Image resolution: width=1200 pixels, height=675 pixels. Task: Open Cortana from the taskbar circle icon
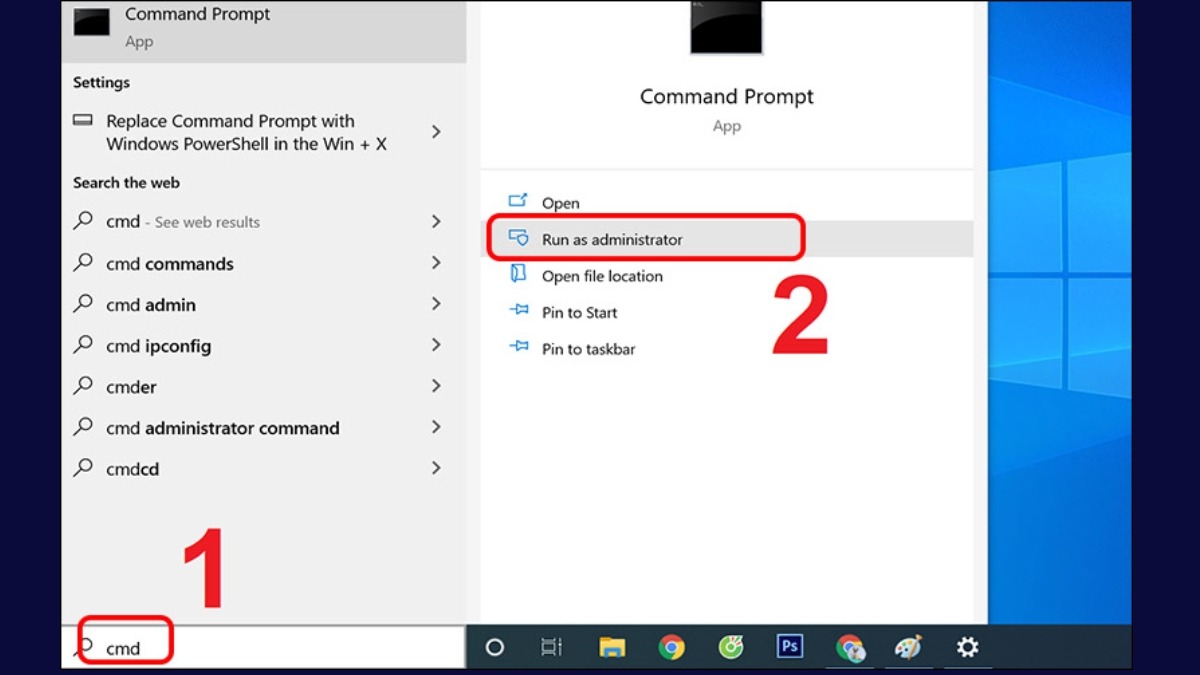[x=494, y=647]
